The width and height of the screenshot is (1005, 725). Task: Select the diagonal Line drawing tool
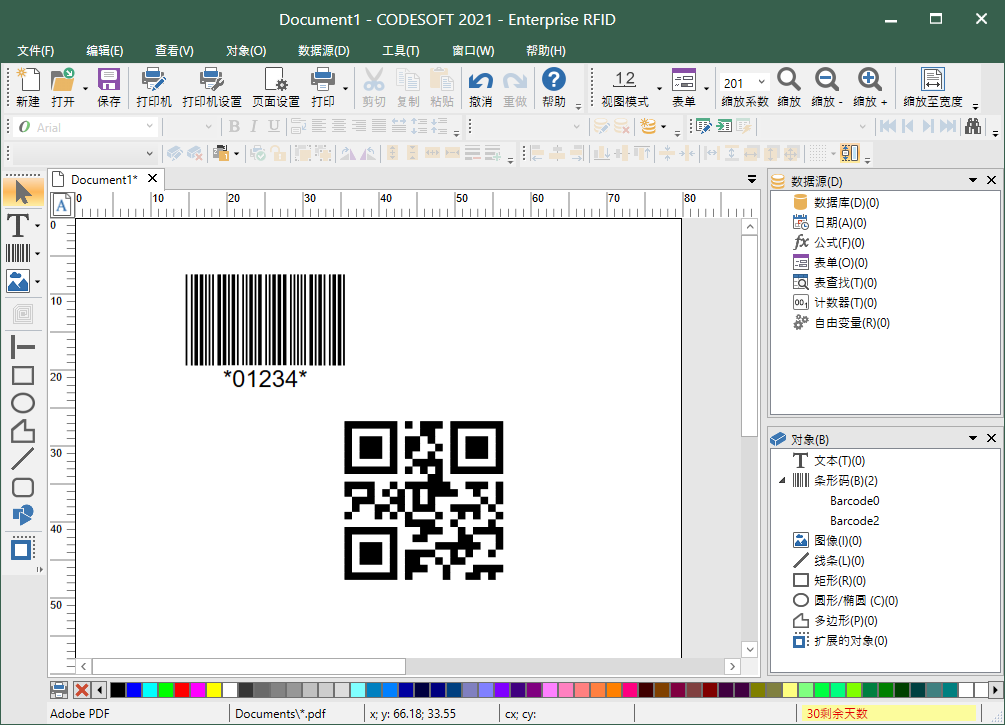tap(23, 459)
